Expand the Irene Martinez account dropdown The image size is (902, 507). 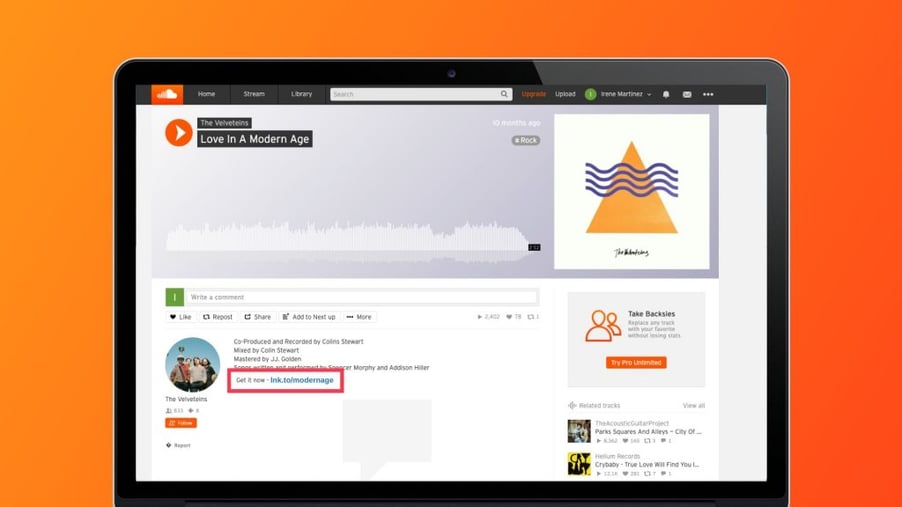point(626,94)
